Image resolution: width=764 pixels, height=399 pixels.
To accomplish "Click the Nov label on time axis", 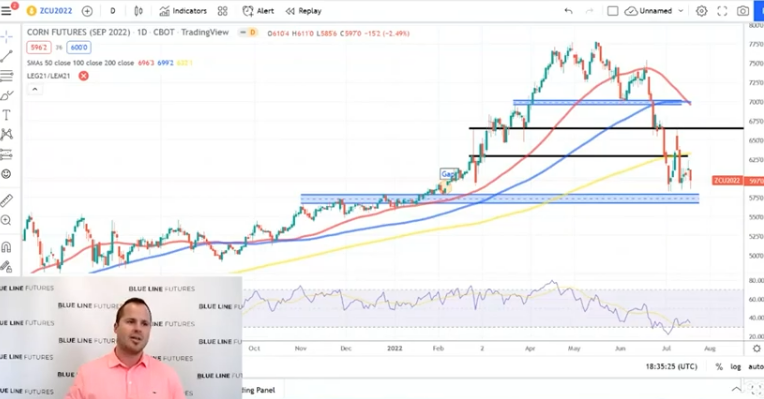I will point(301,348).
